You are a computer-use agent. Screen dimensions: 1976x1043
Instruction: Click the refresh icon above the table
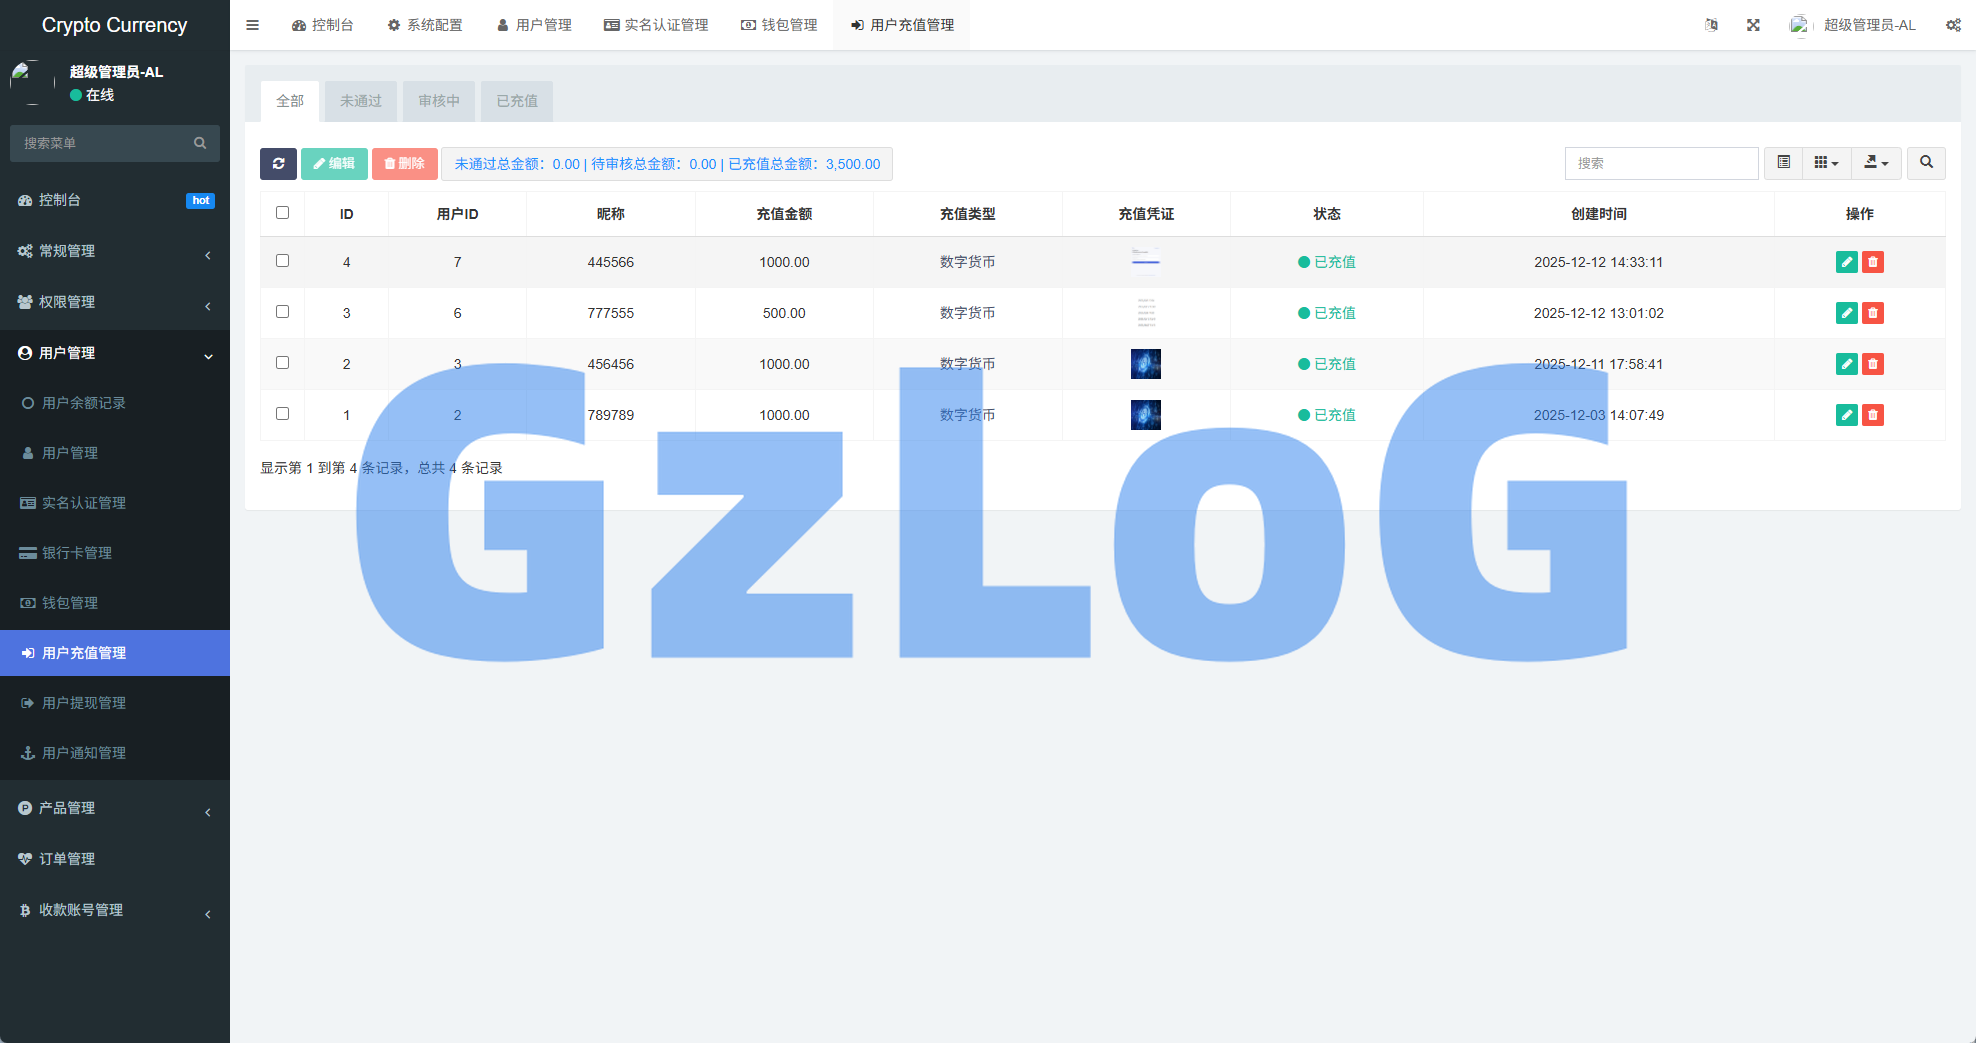tap(279, 163)
